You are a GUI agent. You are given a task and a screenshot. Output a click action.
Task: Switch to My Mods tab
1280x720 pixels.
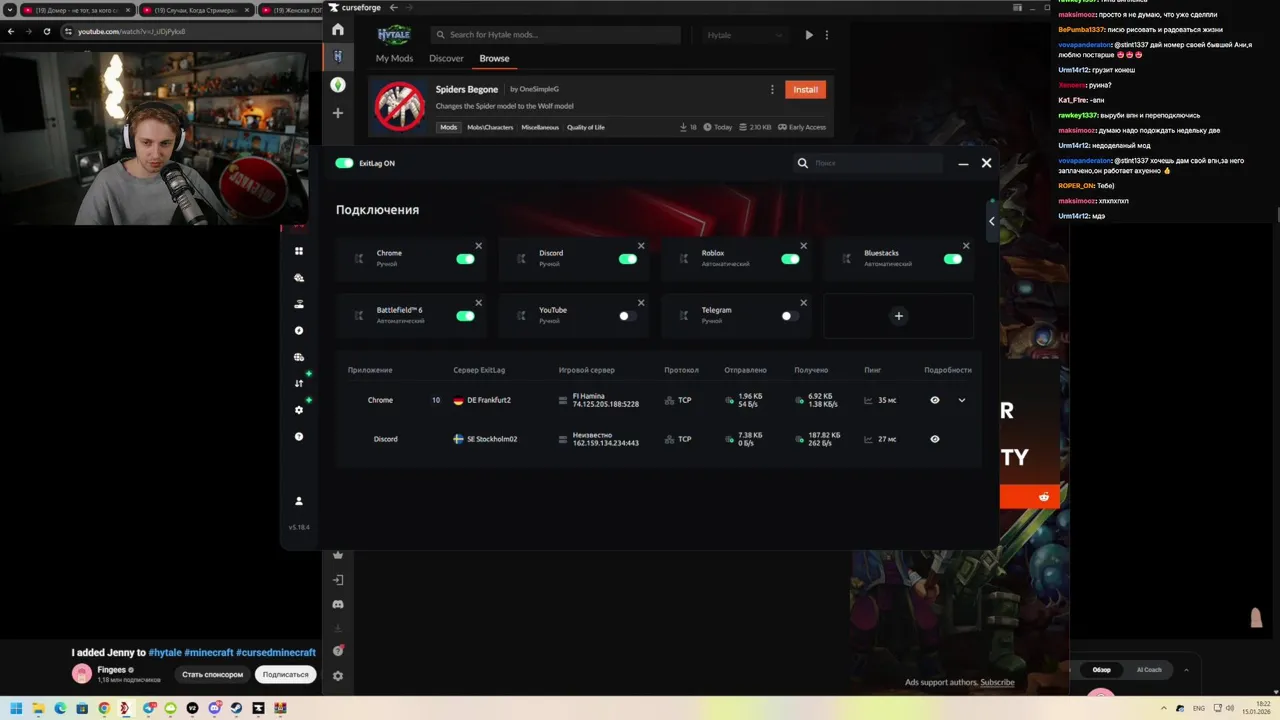[394, 58]
